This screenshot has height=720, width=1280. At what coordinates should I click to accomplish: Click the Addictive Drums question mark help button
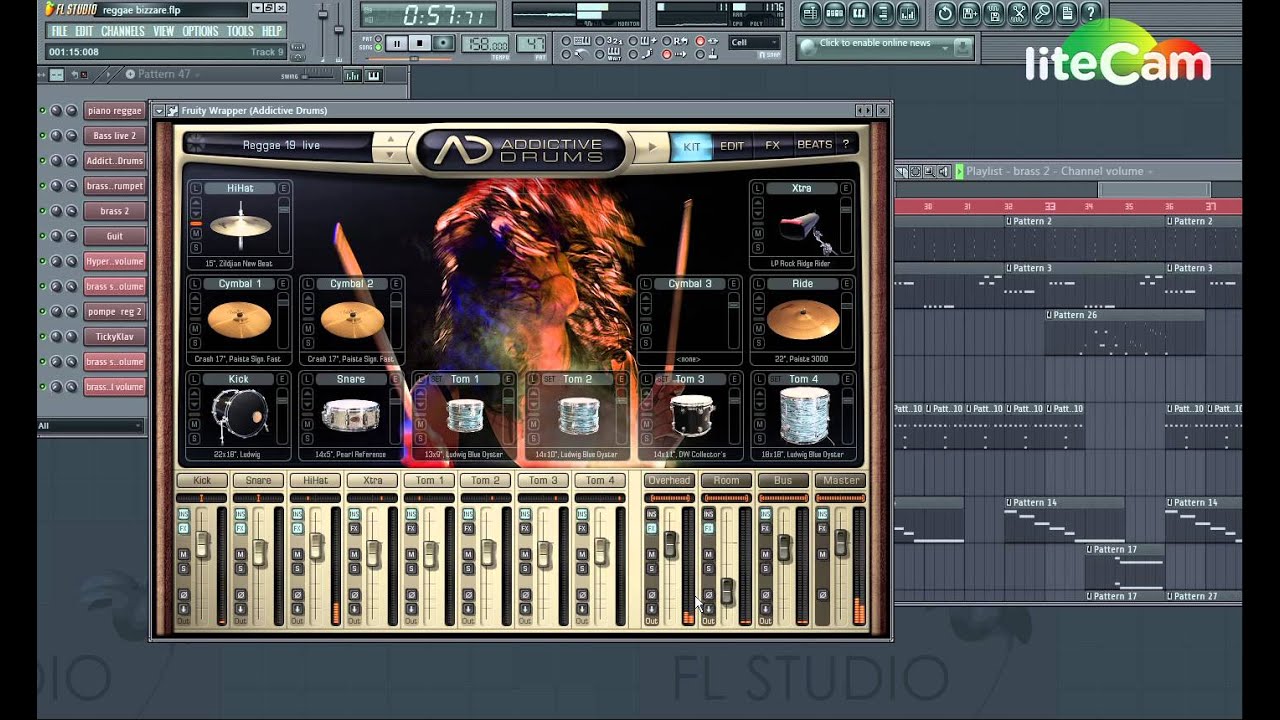click(x=845, y=145)
